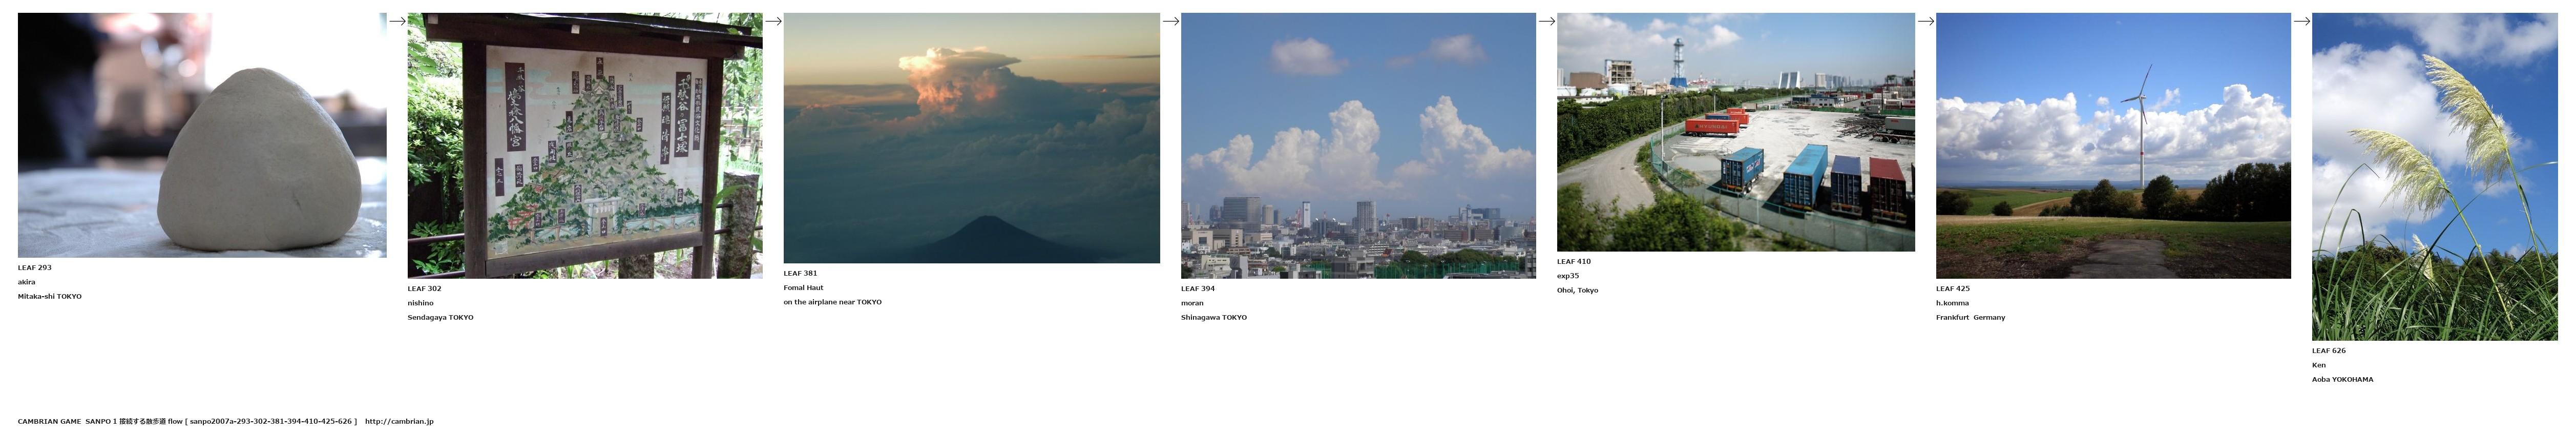Open the Shinagawa city skyline photo
Image resolution: width=2576 pixels, height=434 pixels.
(1358, 145)
